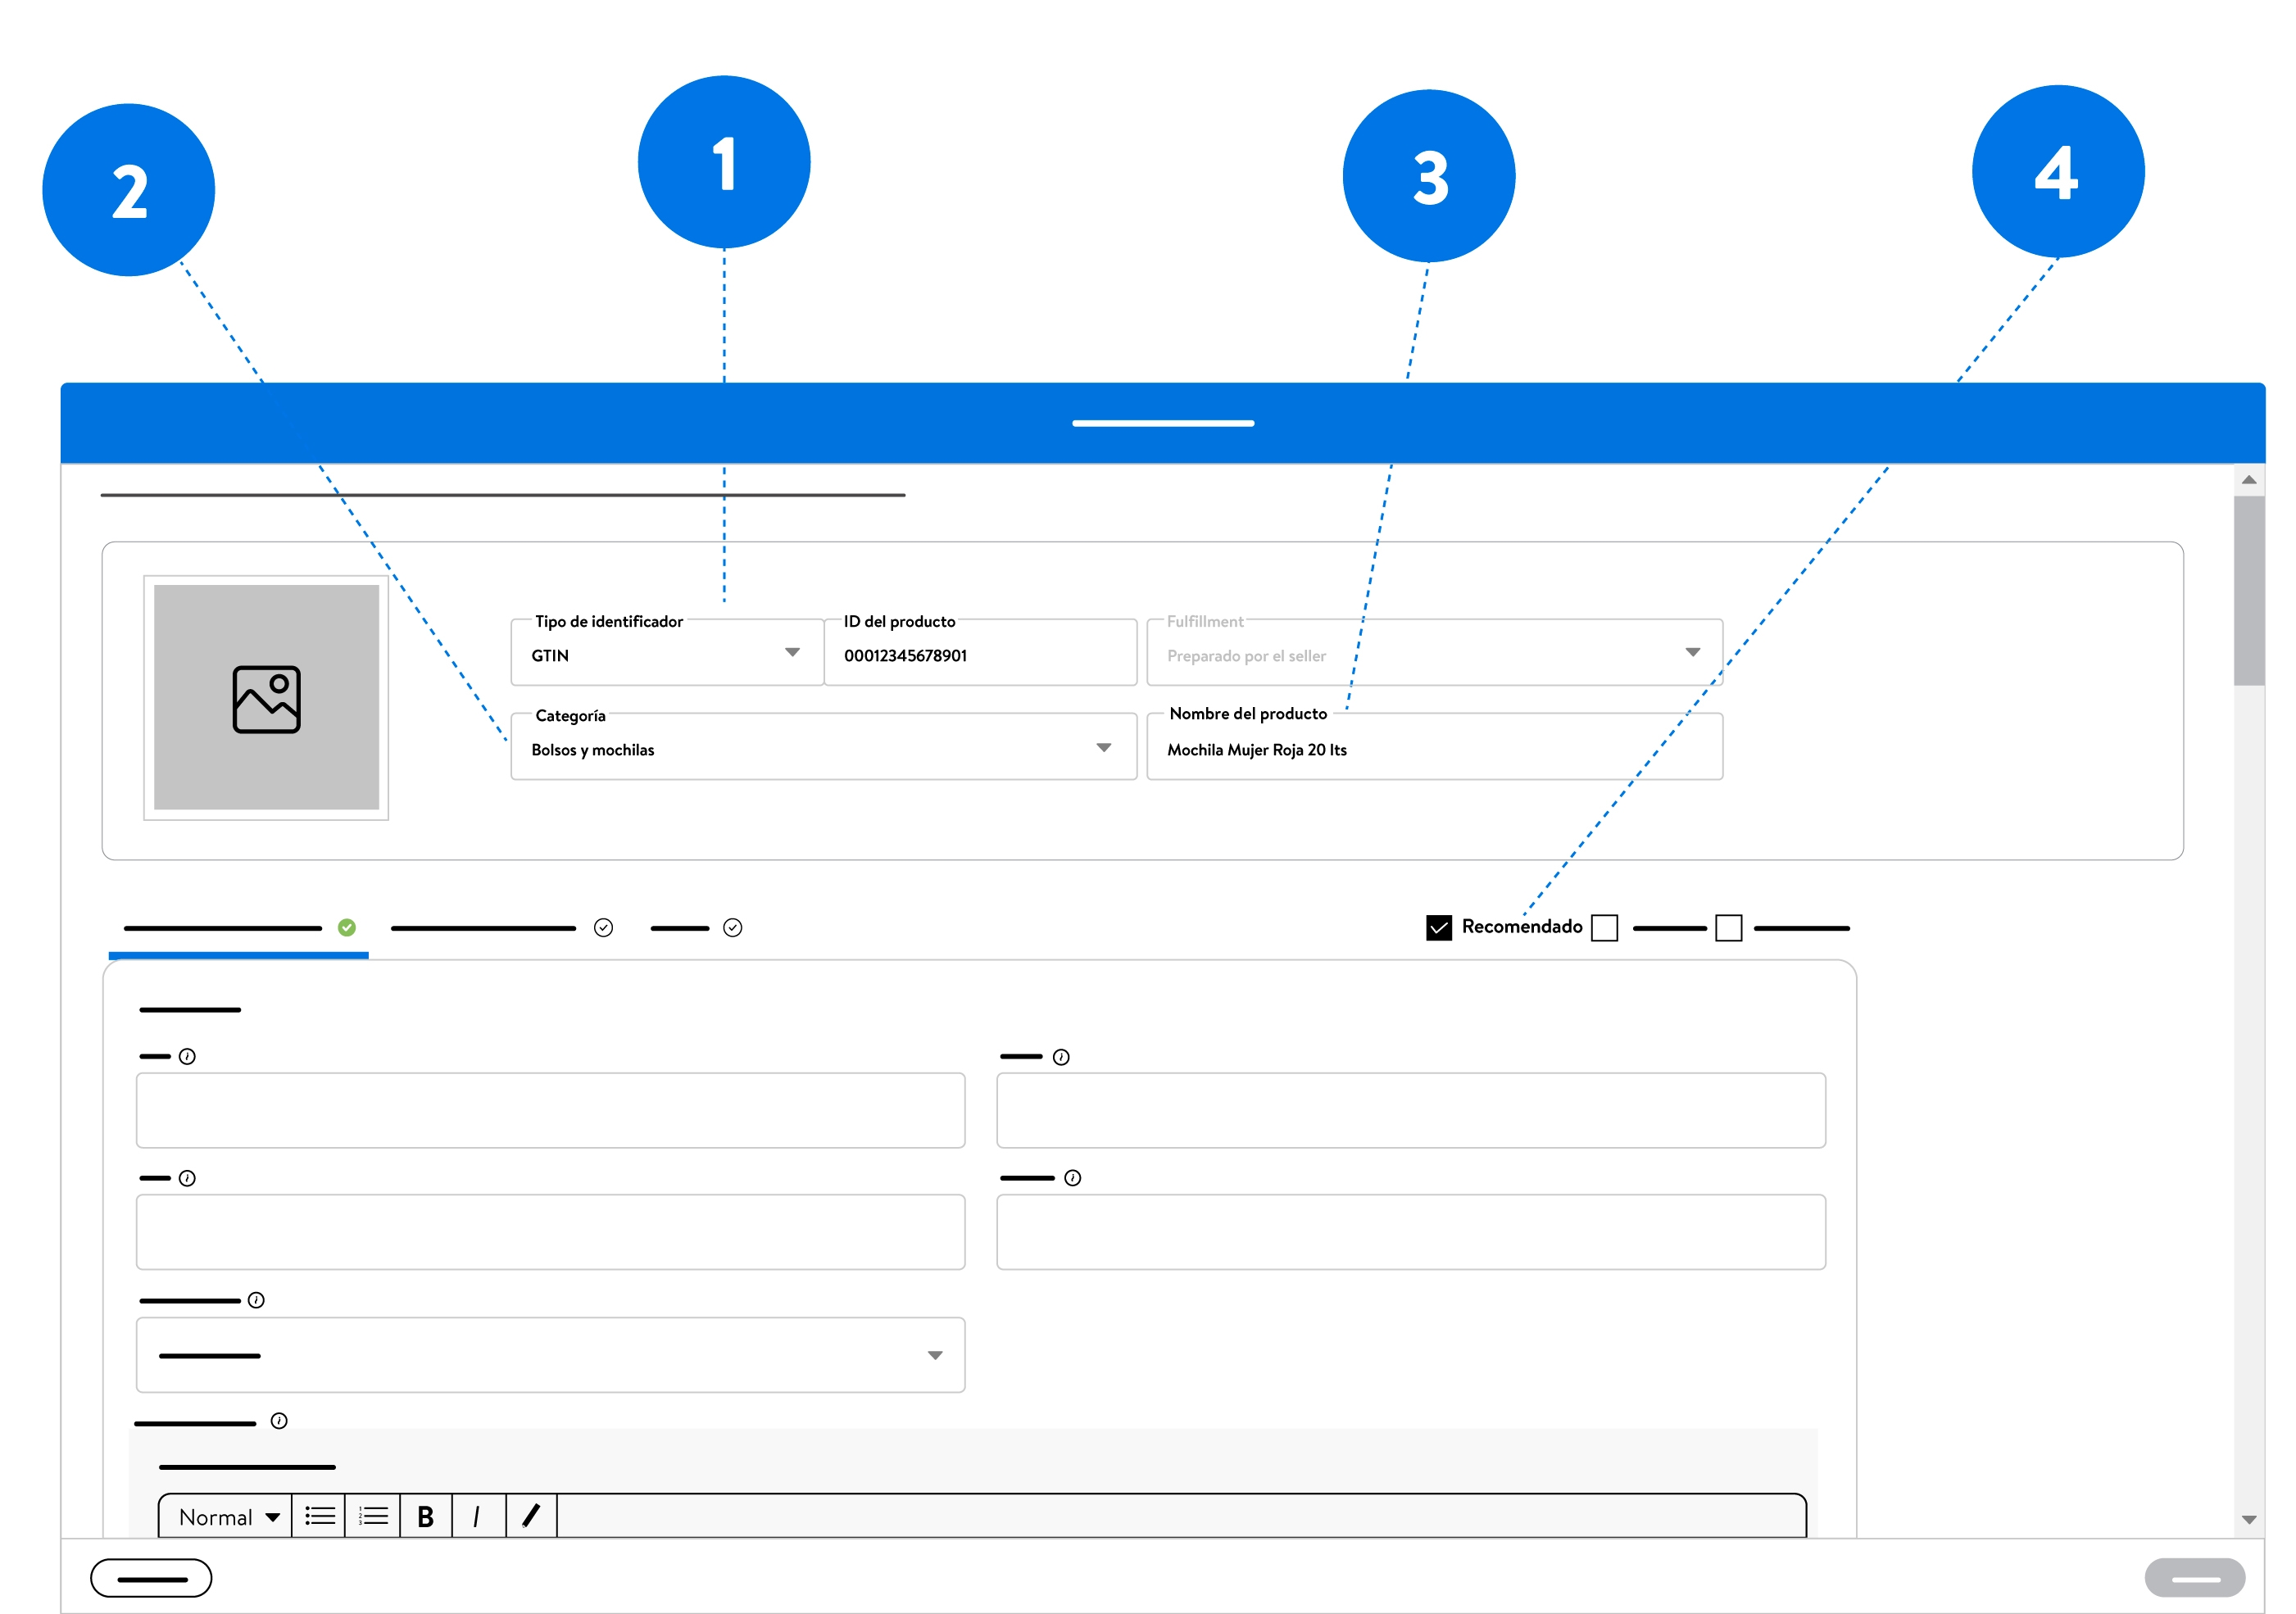Apply numbered list formatting in editor toolbar
The image size is (2296, 1614).
(373, 1517)
